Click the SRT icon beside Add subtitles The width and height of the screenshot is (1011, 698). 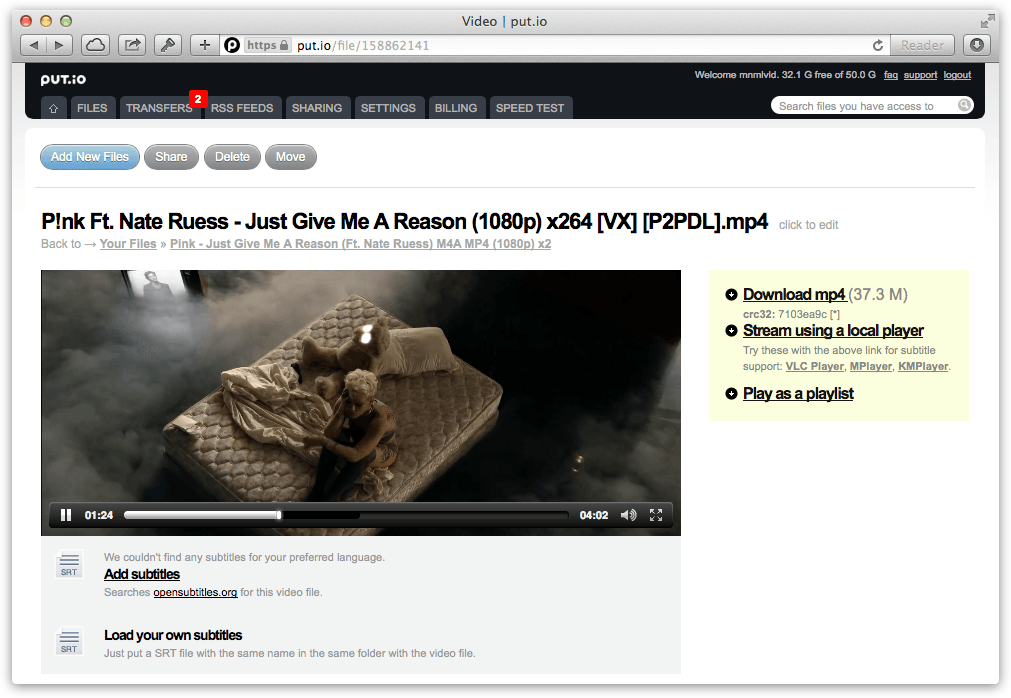click(69, 564)
